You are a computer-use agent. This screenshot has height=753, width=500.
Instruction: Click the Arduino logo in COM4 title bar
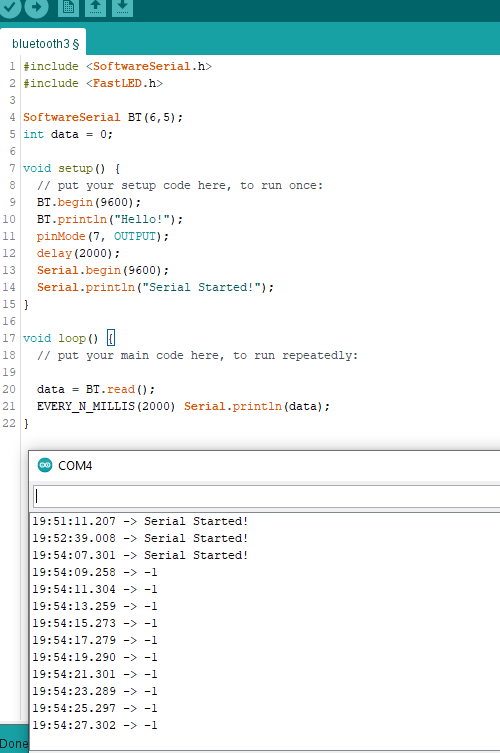tap(45, 465)
